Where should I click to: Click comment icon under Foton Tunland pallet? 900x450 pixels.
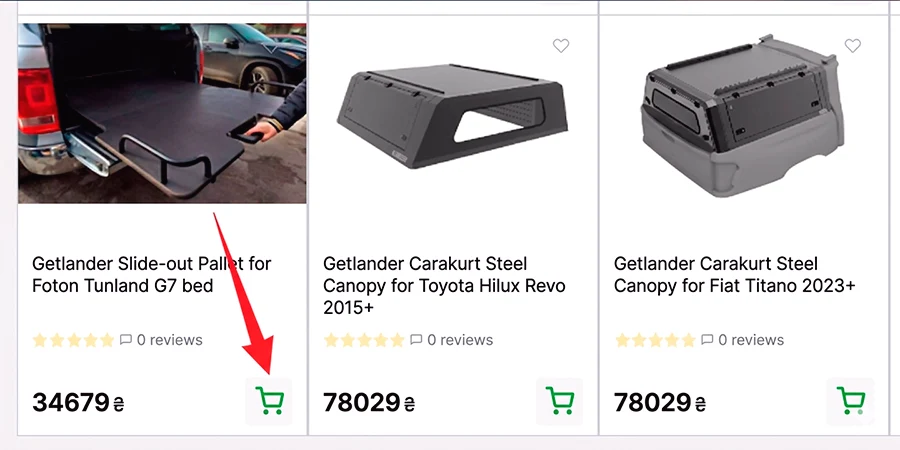click(x=126, y=340)
